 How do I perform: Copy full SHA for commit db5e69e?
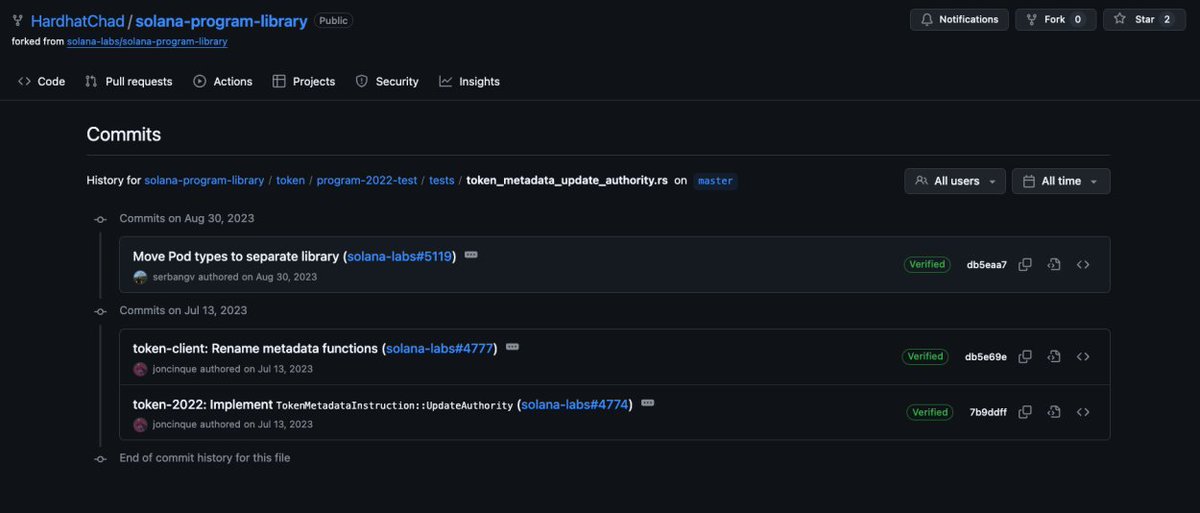click(x=1025, y=357)
